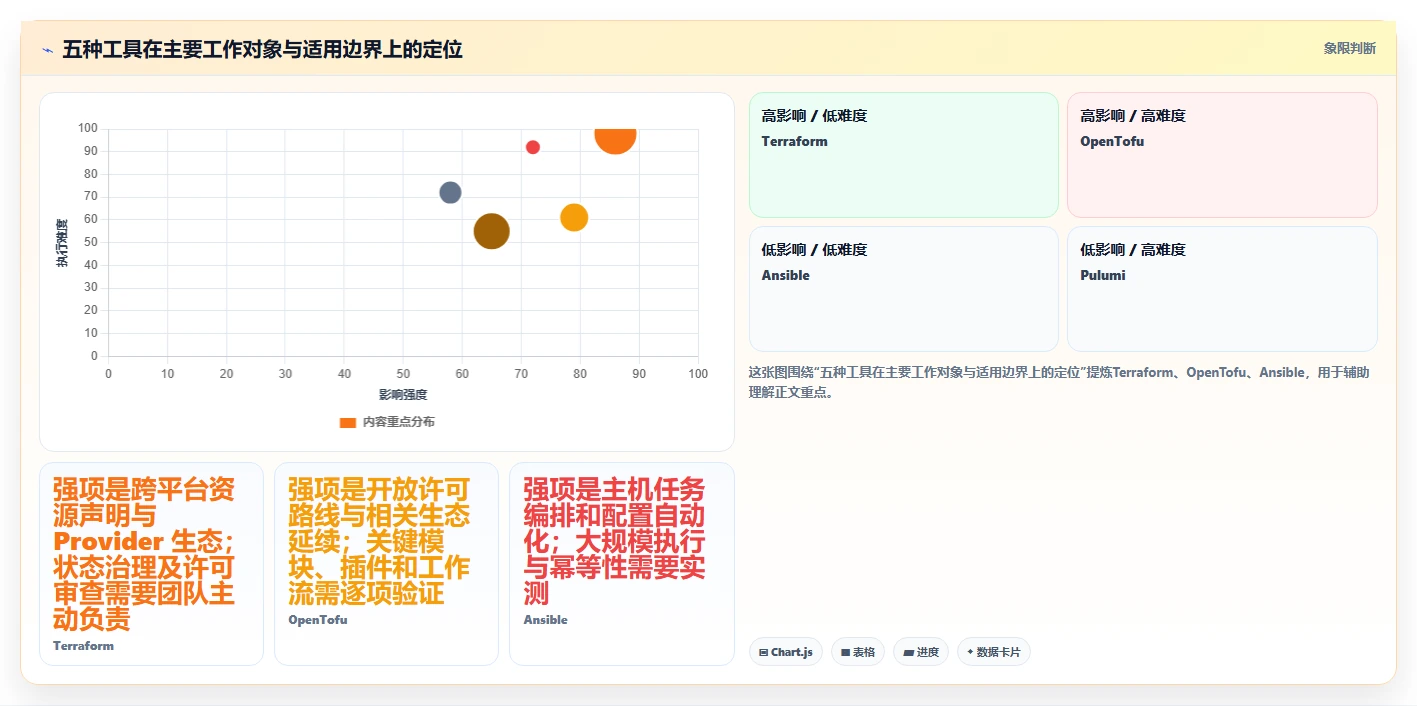Screen dimensions: 1417x706
Task: Click the gray-blue bubble in chart
Action: click(x=450, y=193)
